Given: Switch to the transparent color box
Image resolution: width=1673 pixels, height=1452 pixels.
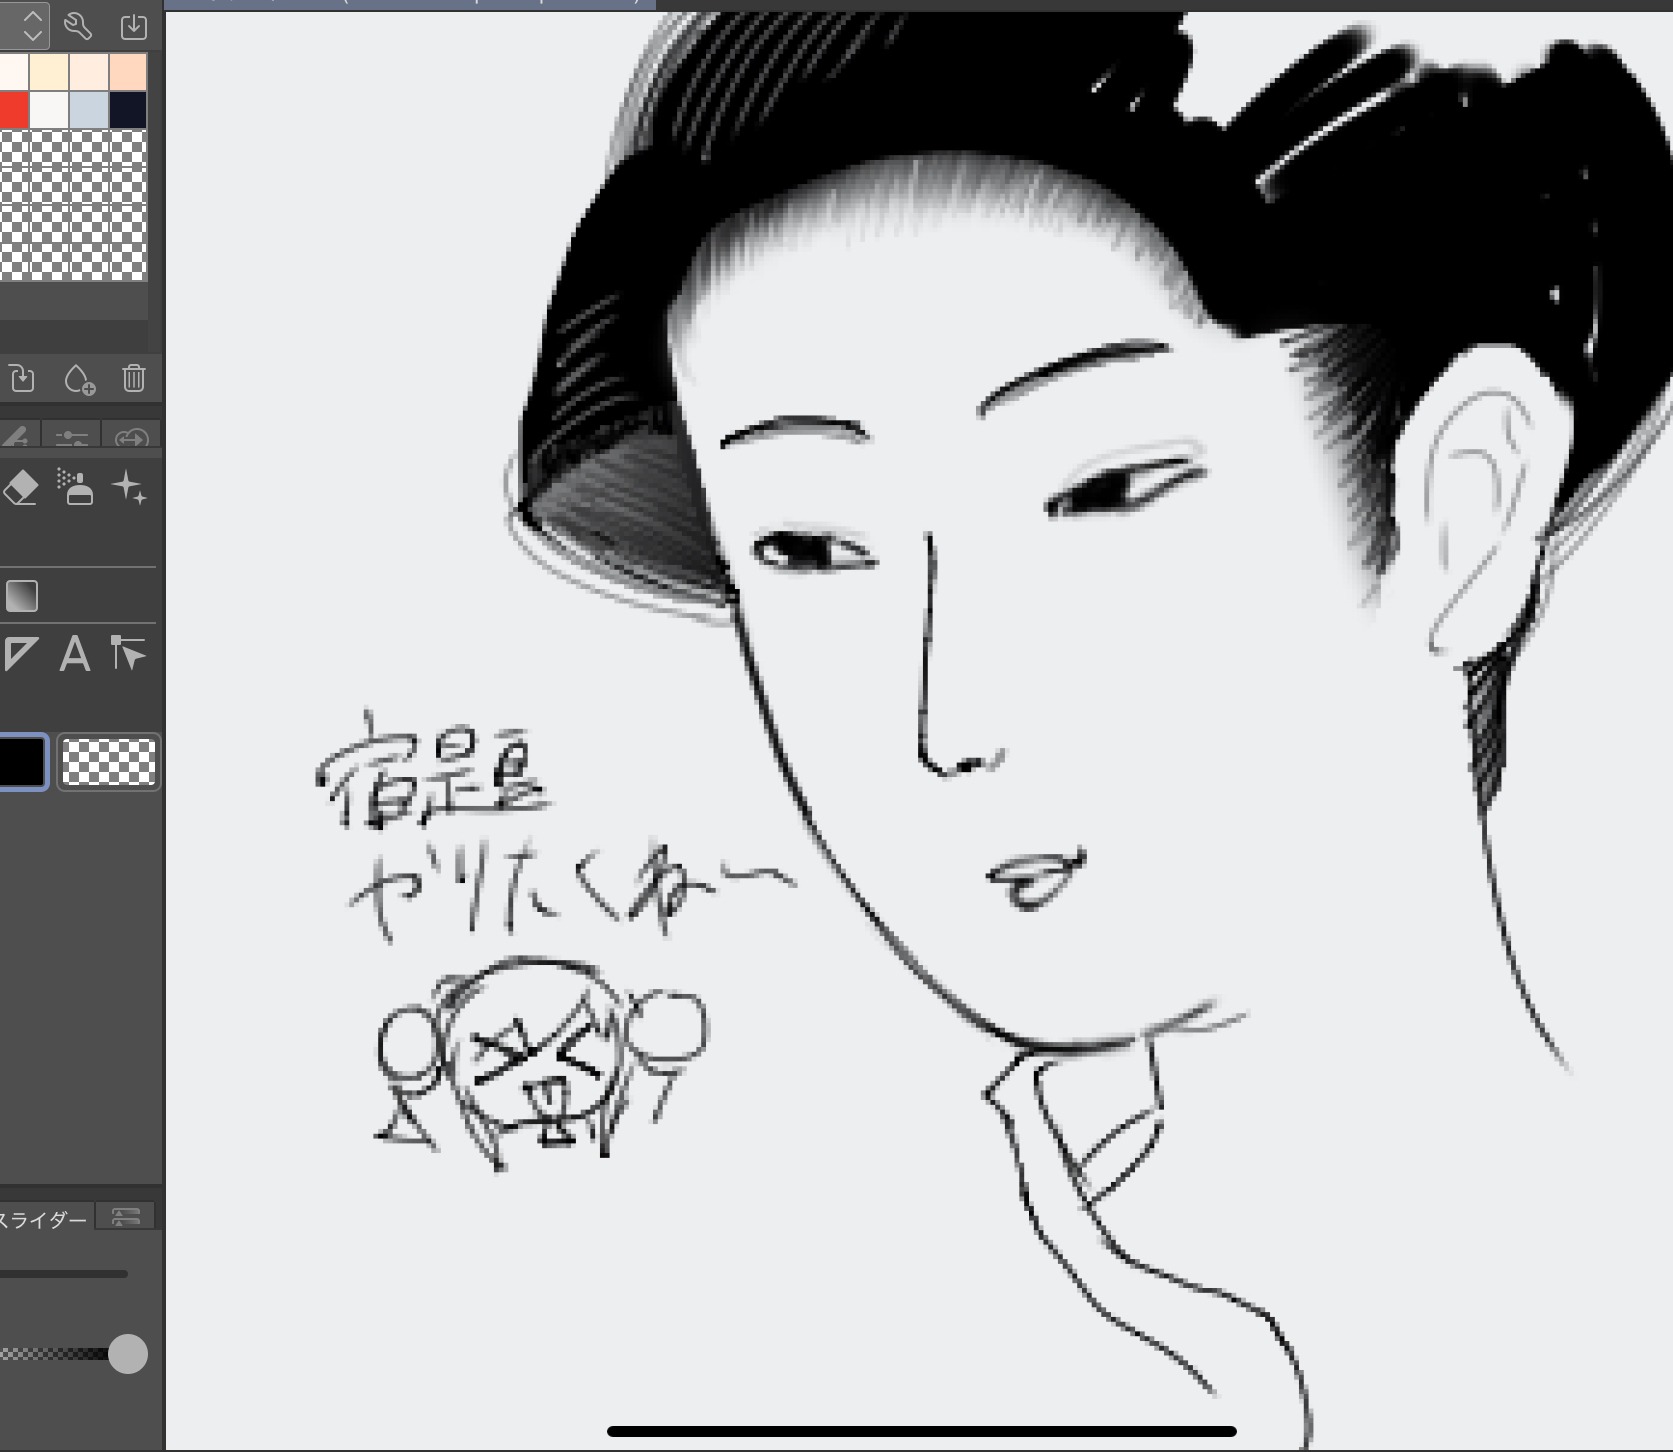Looking at the screenshot, I should tap(109, 762).
